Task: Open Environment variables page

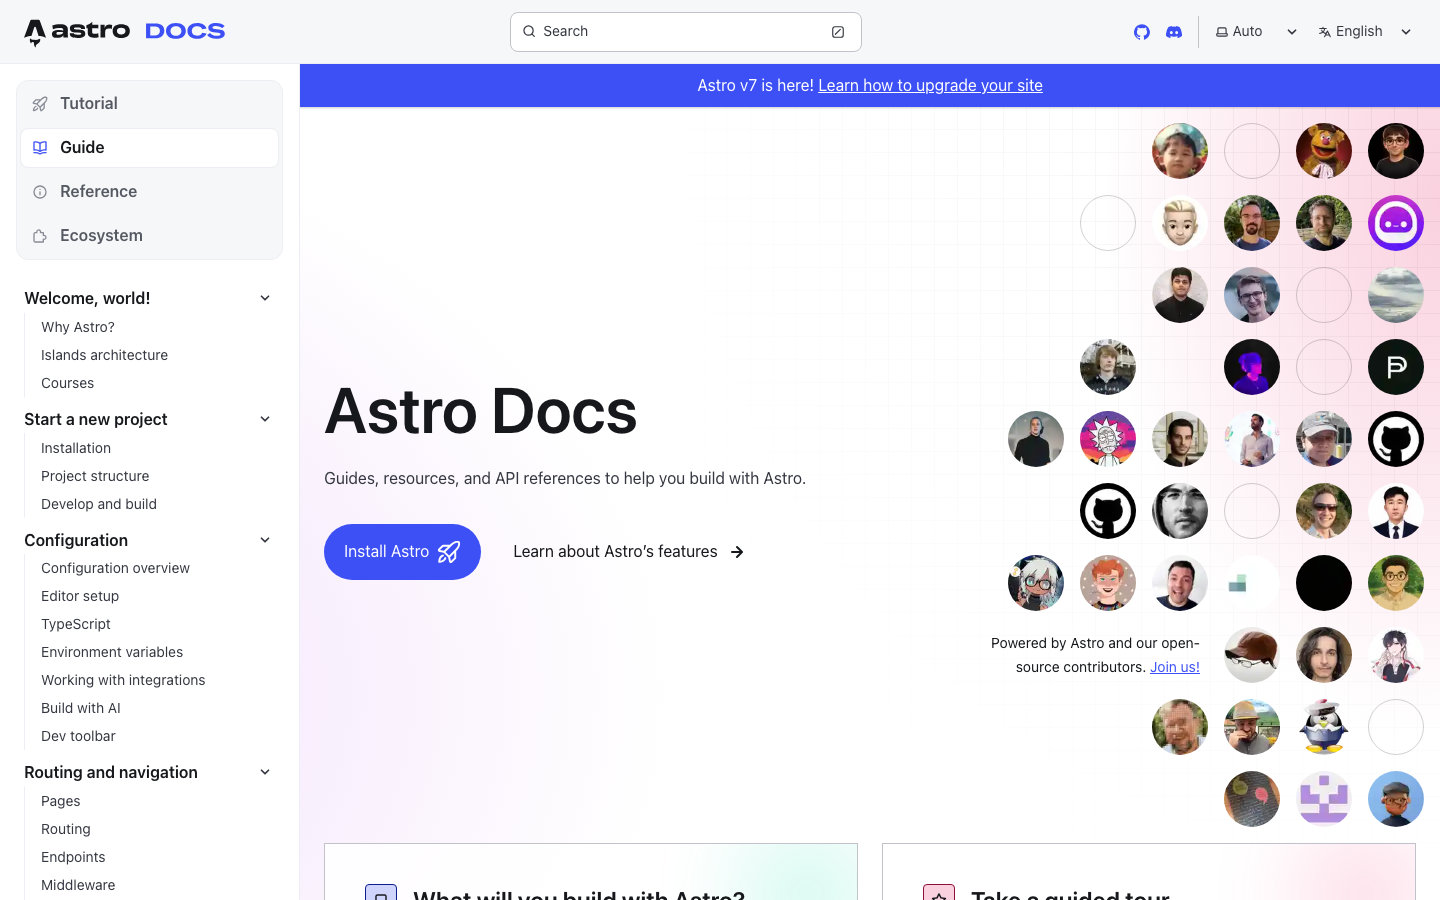Action: click(x=112, y=652)
